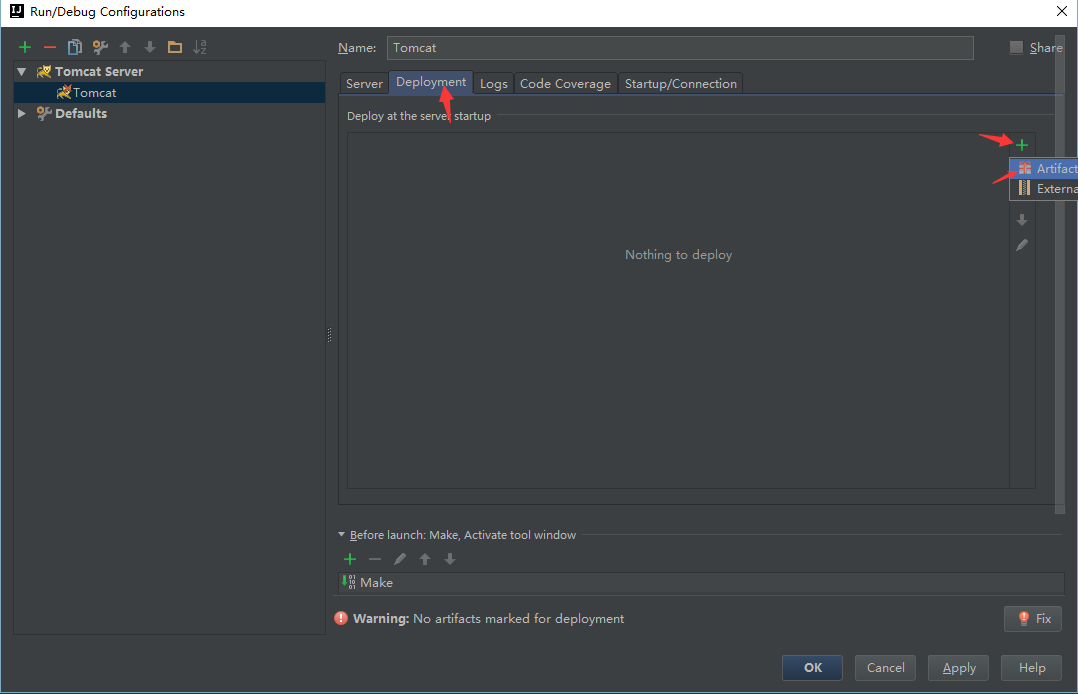Select the Tomcat configuration item
Screen dimensions: 1078x694
169,92
